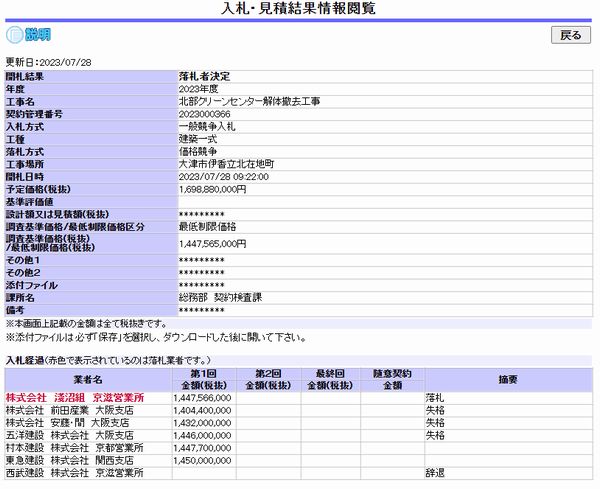The image size is (600, 489).
Task: Click the 摘要 column header
Action: pyautogui.click(x=509, y=380)
